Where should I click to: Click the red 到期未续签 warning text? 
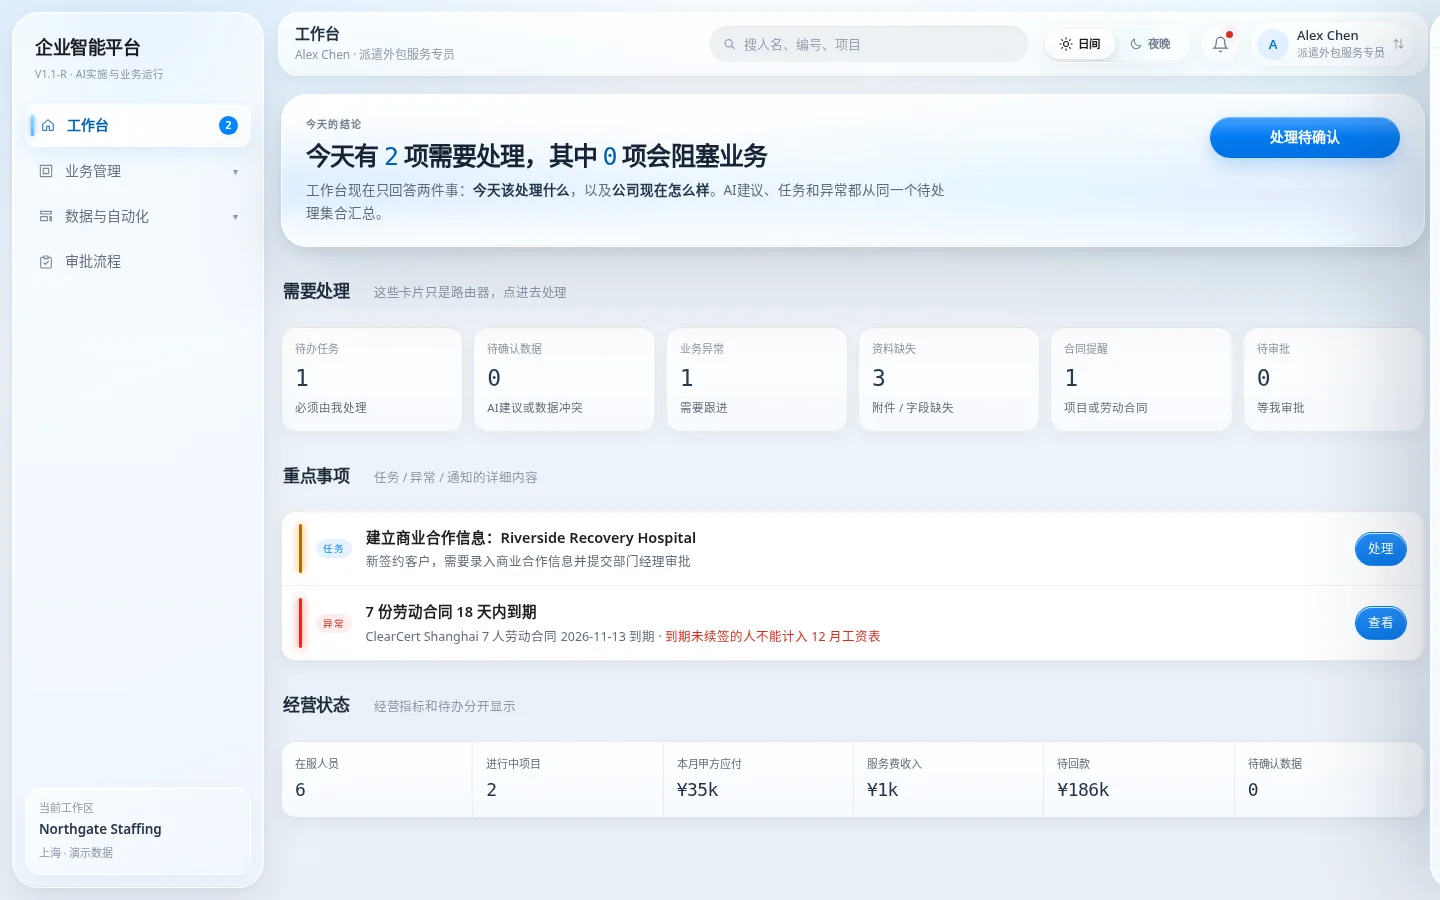pyautogui.click(x=773, y=636)
